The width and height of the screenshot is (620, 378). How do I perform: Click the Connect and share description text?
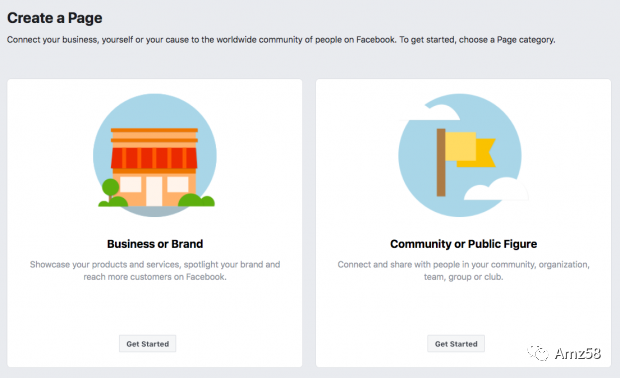[x=463, y=270]
